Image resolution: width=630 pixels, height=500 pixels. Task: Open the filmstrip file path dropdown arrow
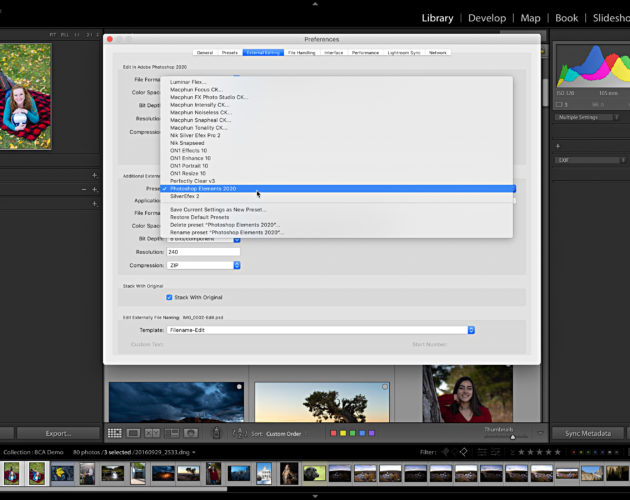[x=194, y=453]
